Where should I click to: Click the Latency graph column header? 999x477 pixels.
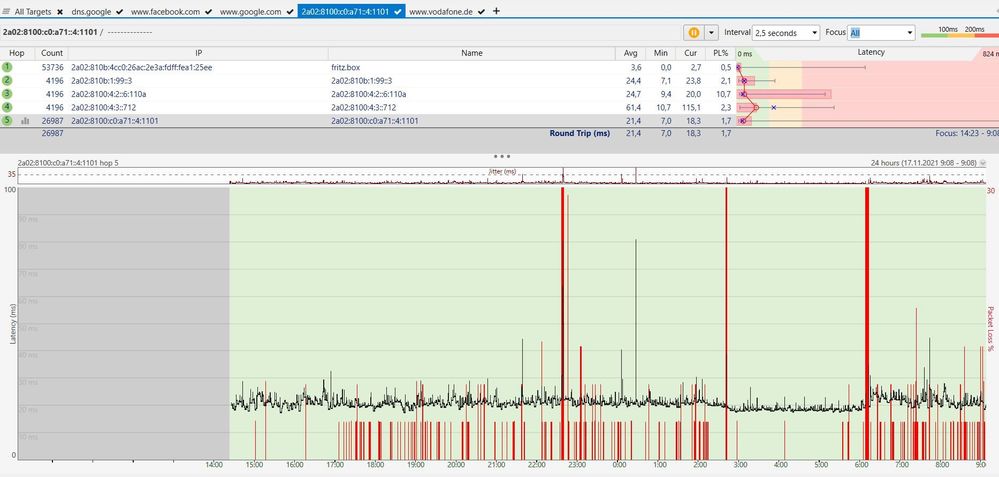point(870,53)
